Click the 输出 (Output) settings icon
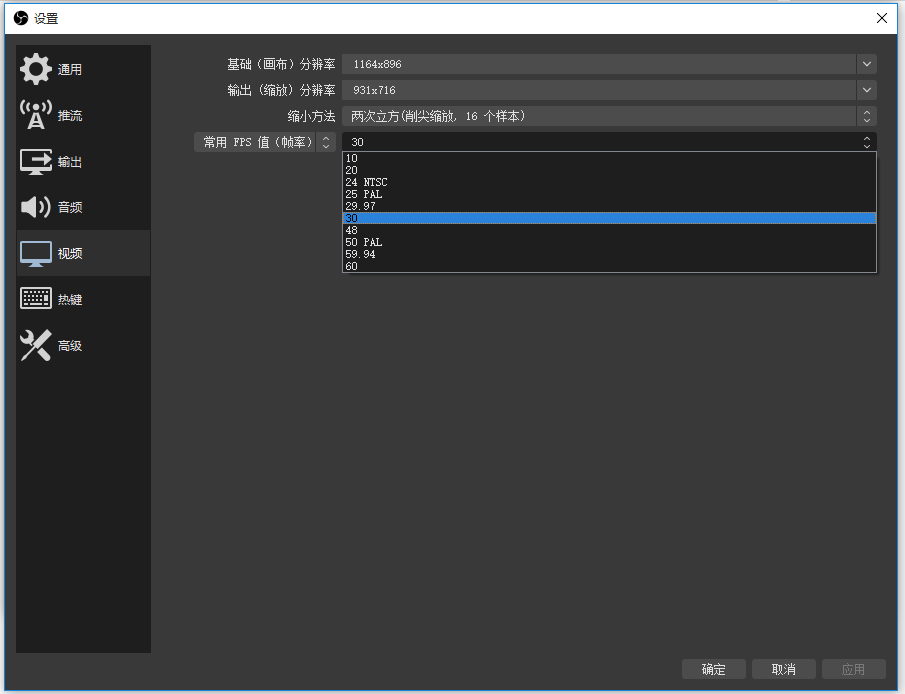 tap(35, 160)
